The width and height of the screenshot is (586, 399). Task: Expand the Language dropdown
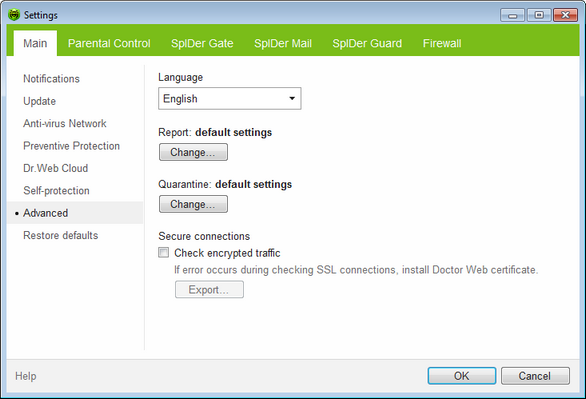click(x=229, y=99)
